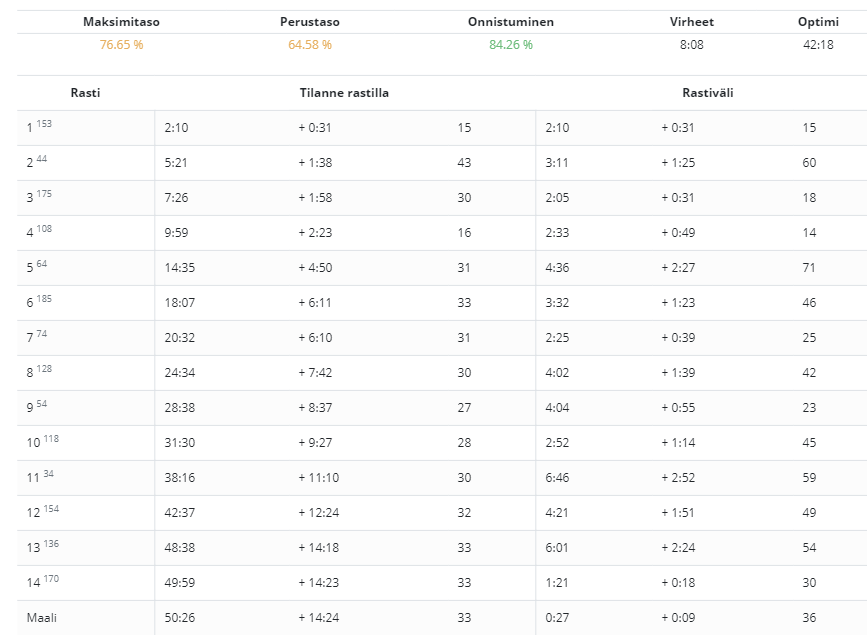The height and width of the screenshot is (640, 867).
Task: Click control 12 with code 154
Action: point(42,513)
